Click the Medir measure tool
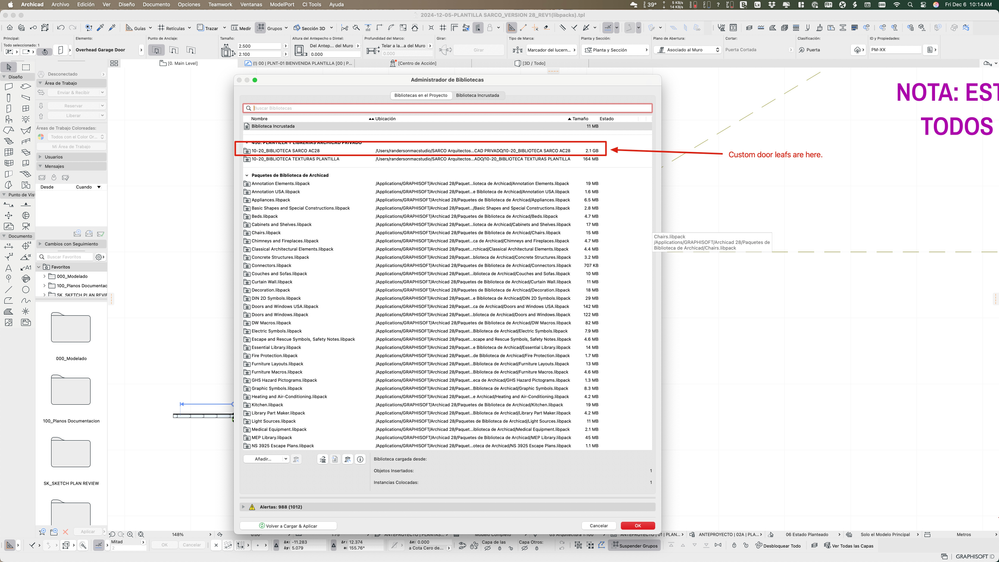 click(241, 28)
